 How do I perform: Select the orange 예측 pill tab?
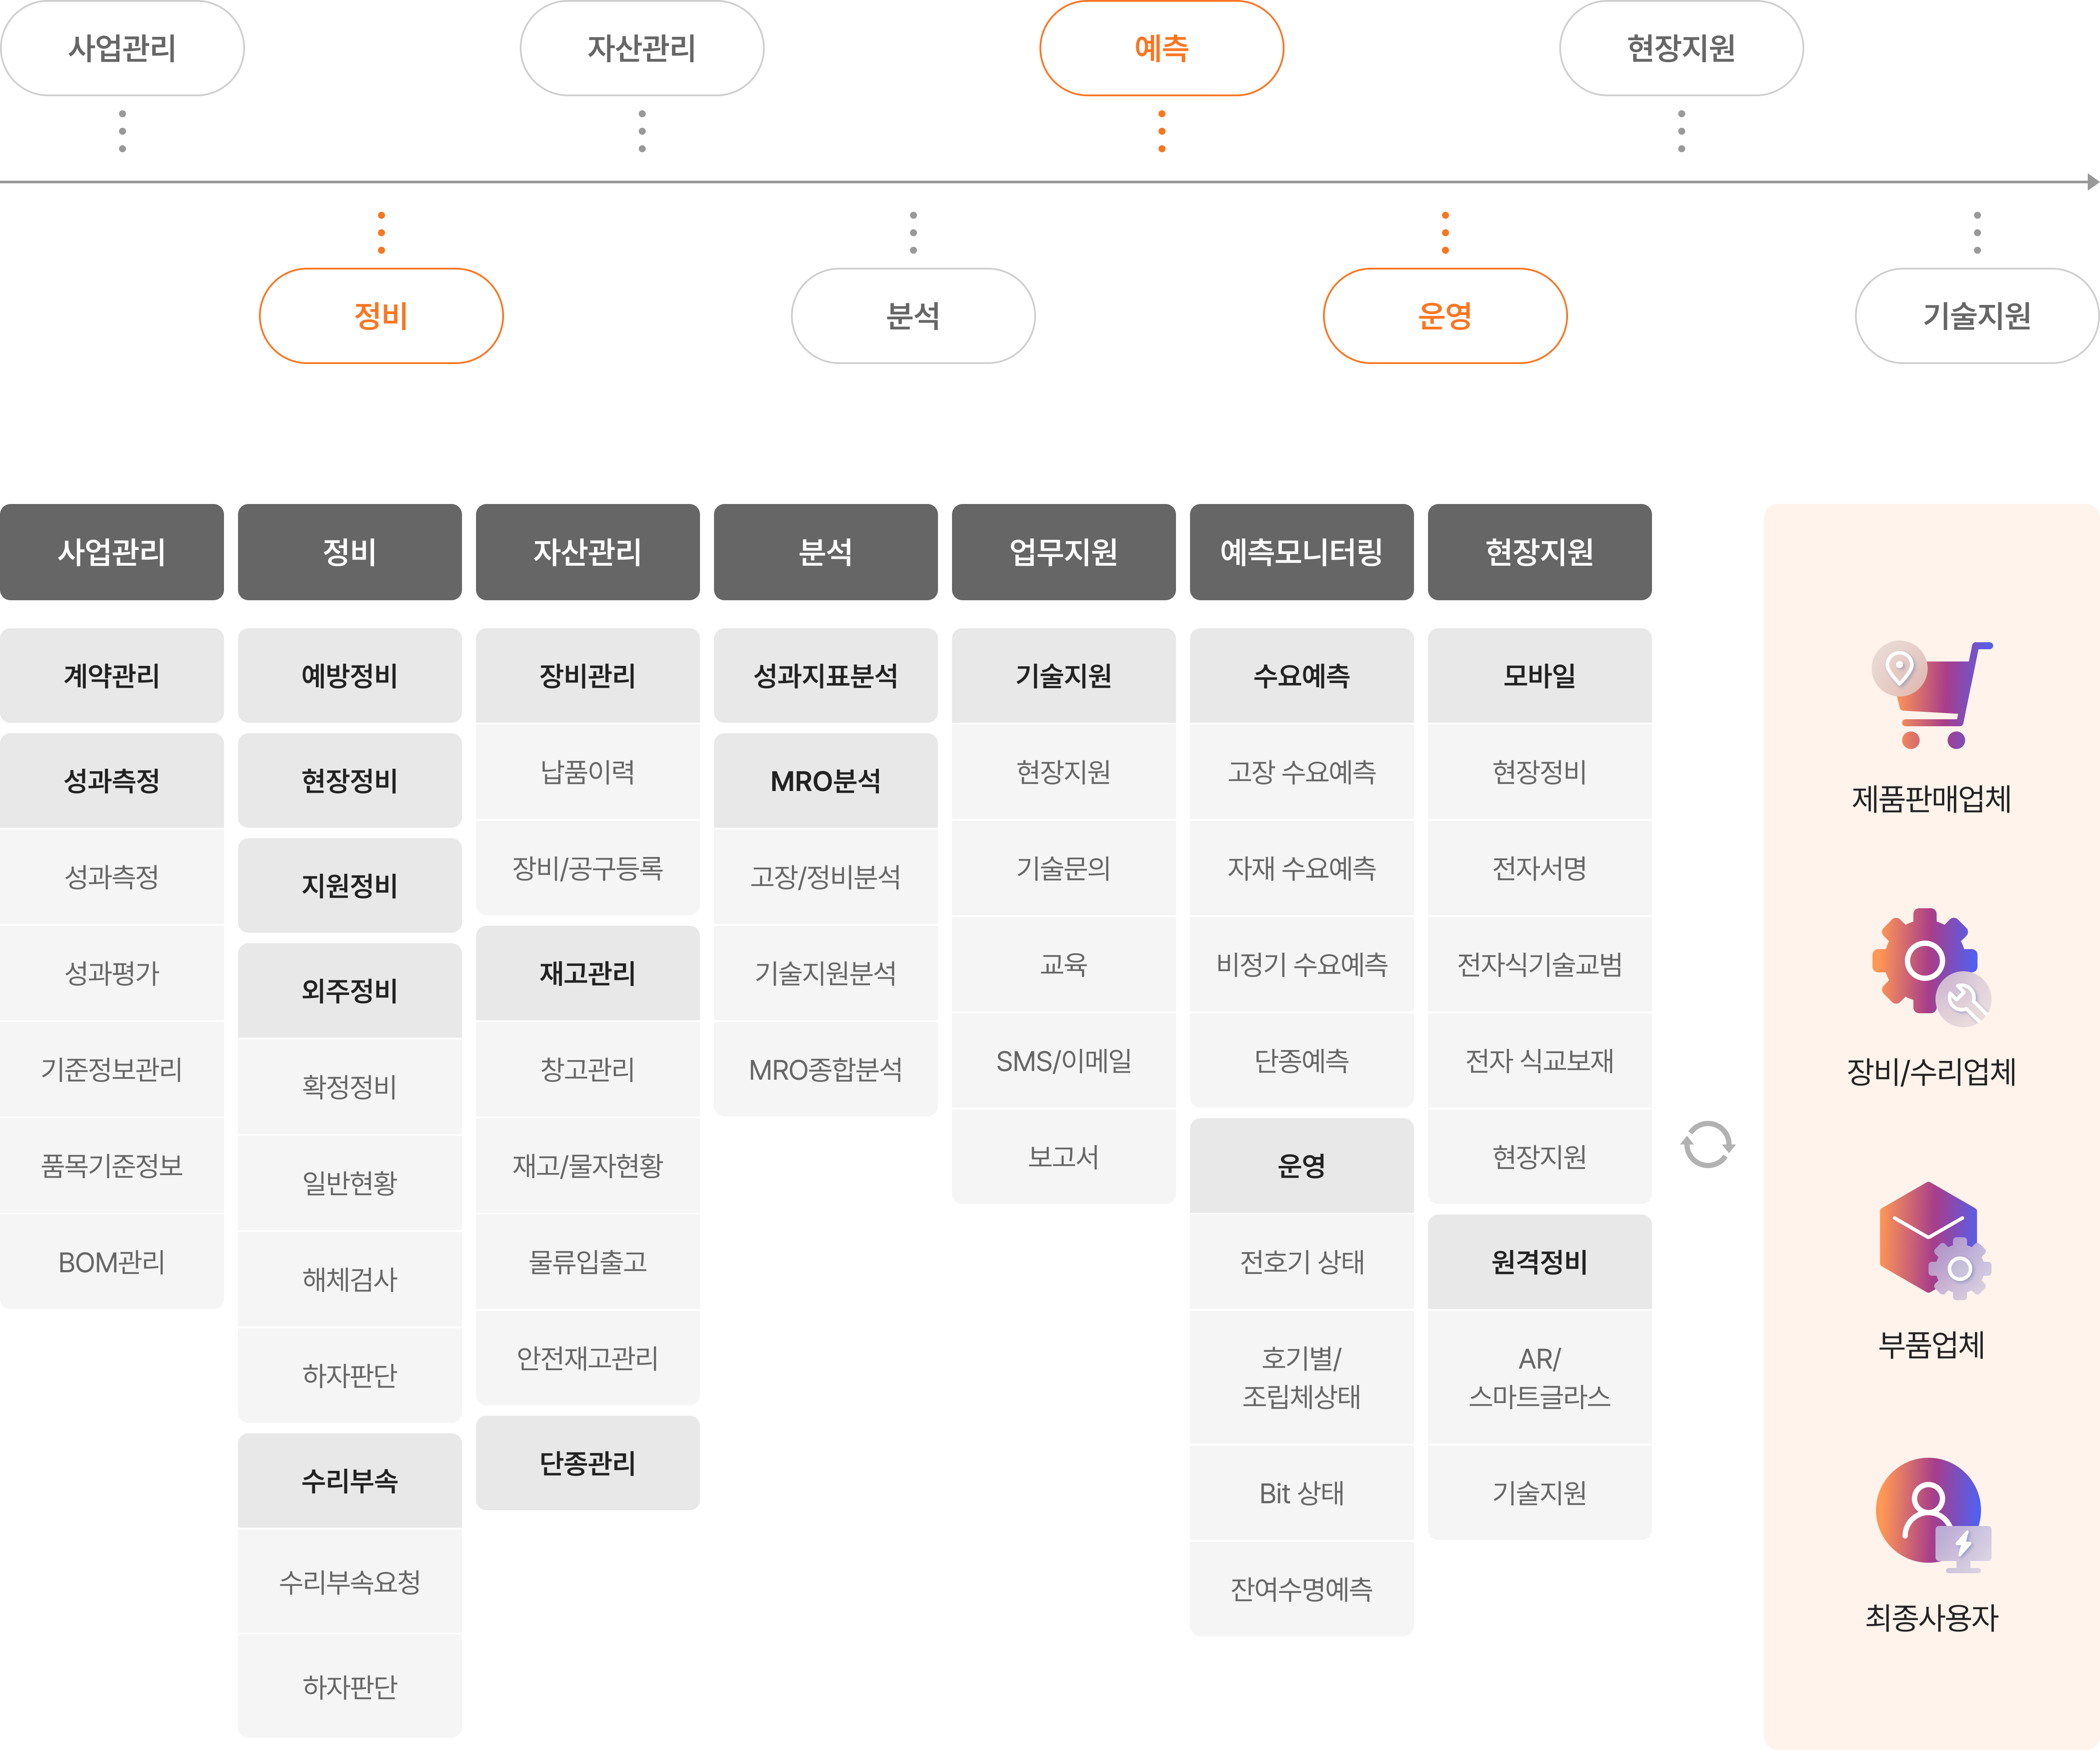click(x=1161, y=48)
